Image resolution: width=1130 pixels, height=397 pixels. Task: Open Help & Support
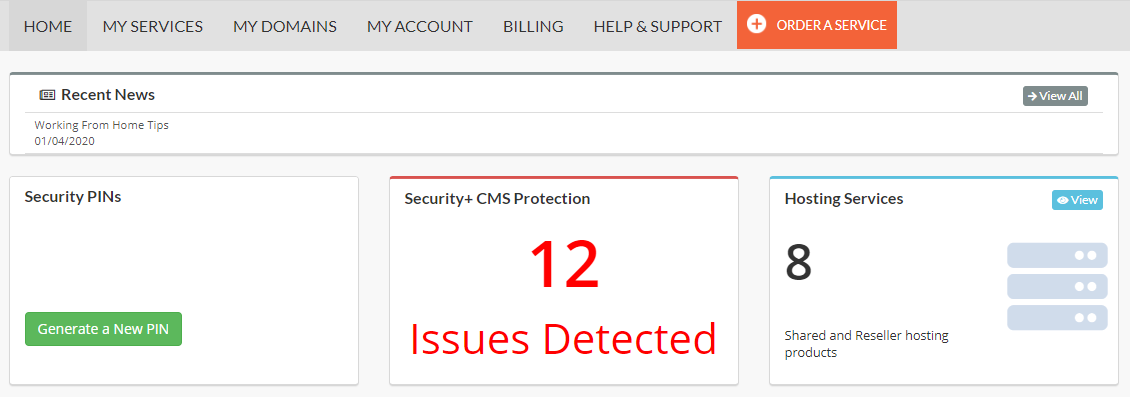[658, 27]
